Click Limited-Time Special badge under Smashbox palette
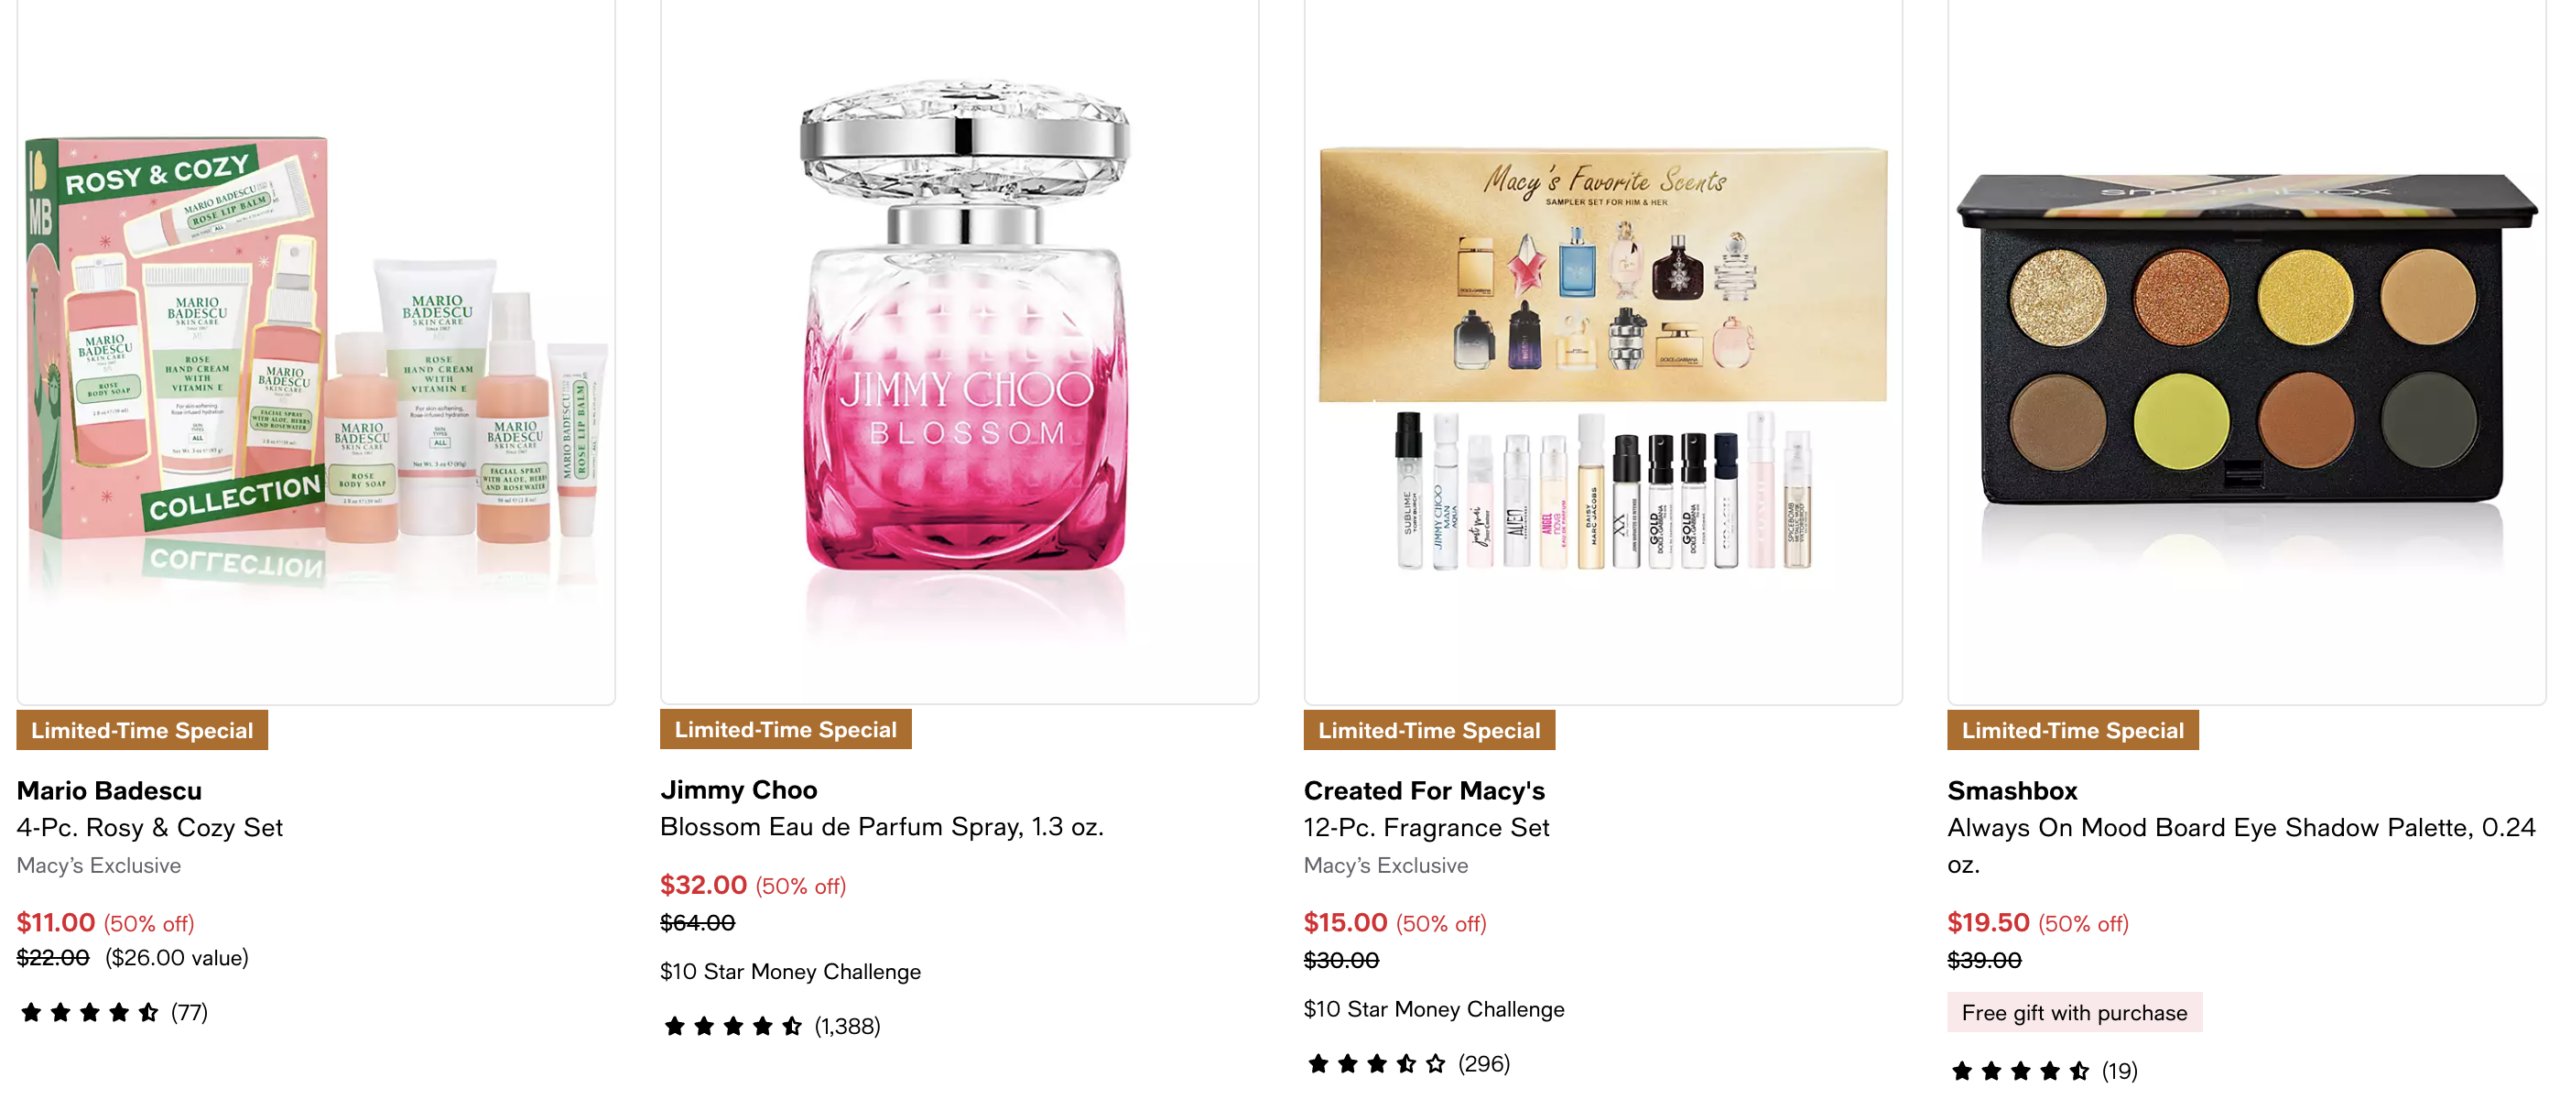This screenshot has height=1099, width=2560. point(2072,729)
